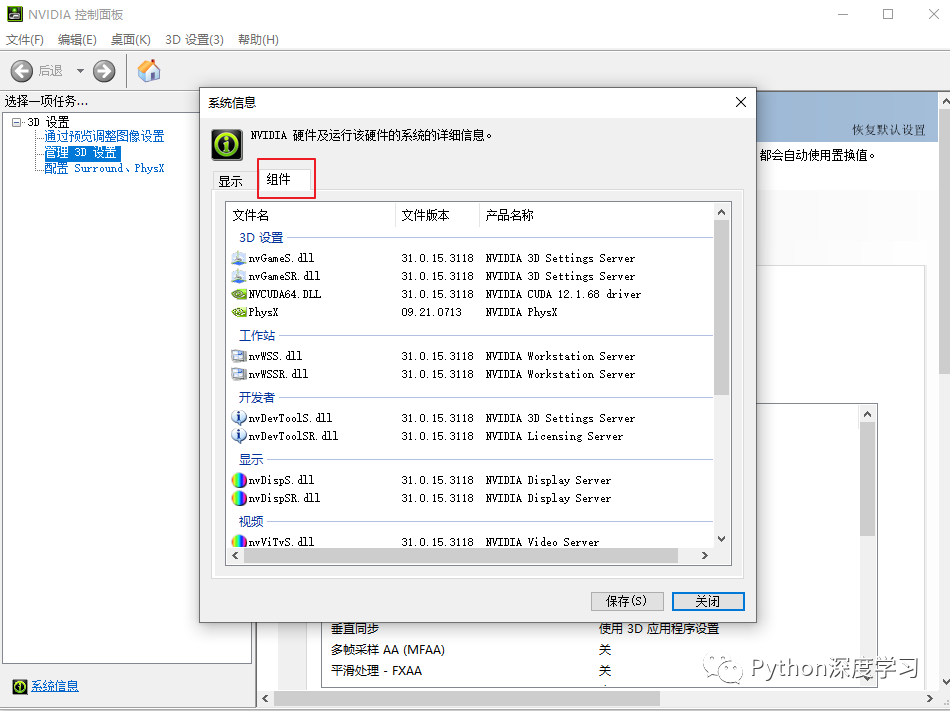The image size is (950, 711).
Task: Select 配置 Surround、PhysX tree item
Action: [x=104, y=168]
